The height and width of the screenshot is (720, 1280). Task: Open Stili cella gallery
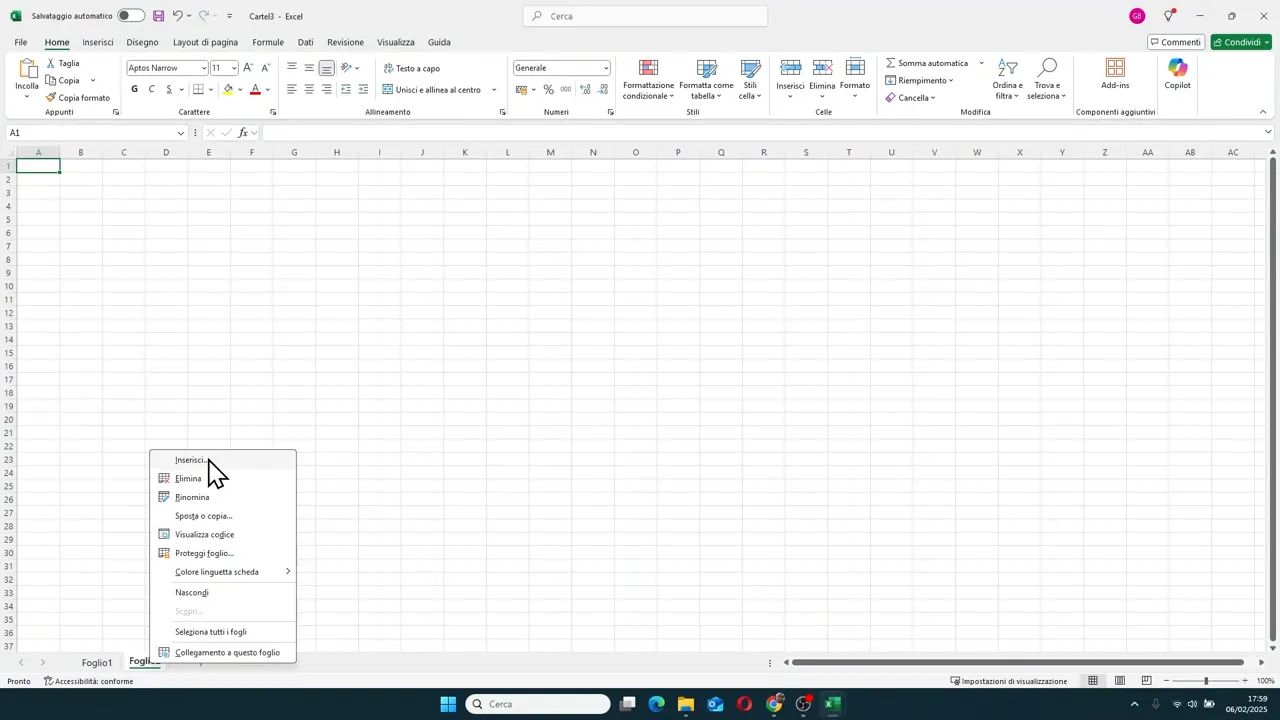pos(750,79)
